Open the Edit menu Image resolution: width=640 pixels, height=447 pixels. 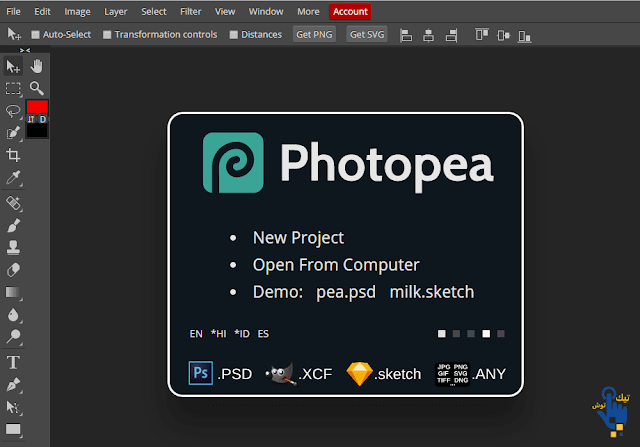point(42,11)
